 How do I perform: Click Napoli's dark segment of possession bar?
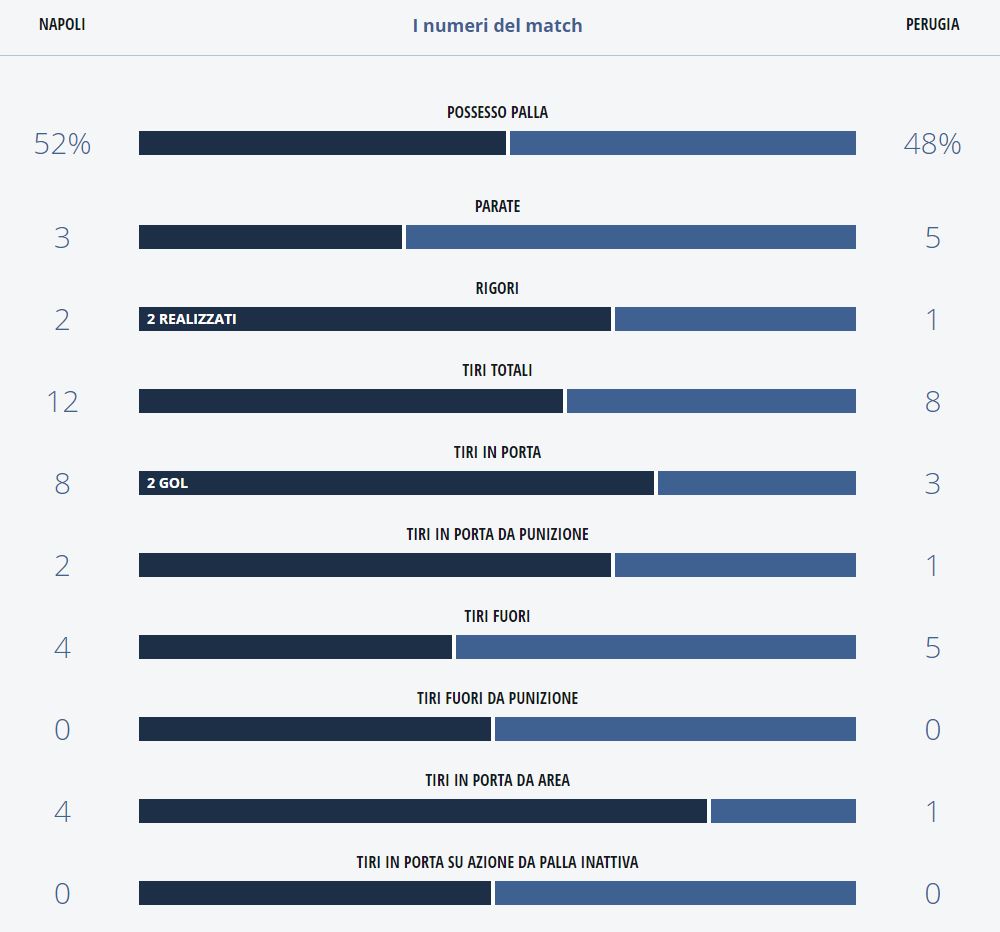pyautogui.click(x=322, y=143)
